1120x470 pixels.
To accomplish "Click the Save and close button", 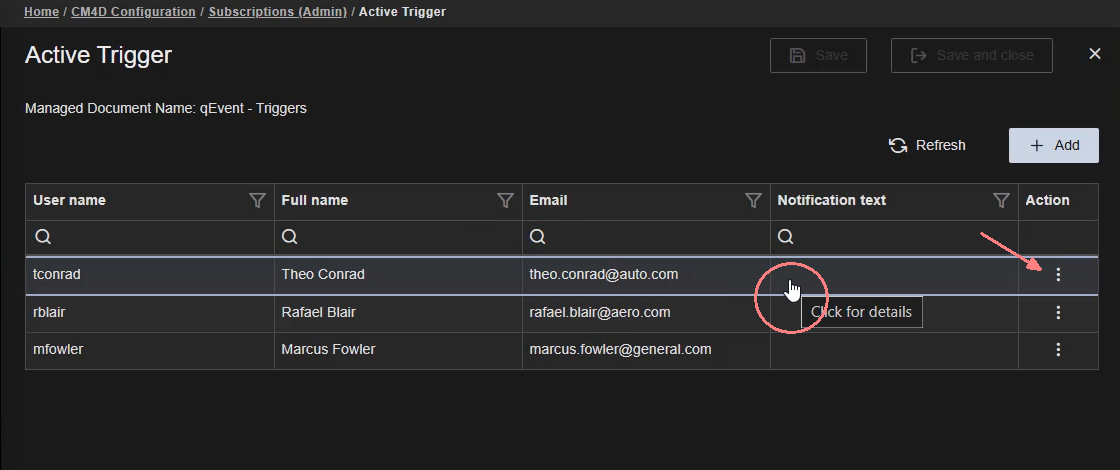I will pos(971,56).
